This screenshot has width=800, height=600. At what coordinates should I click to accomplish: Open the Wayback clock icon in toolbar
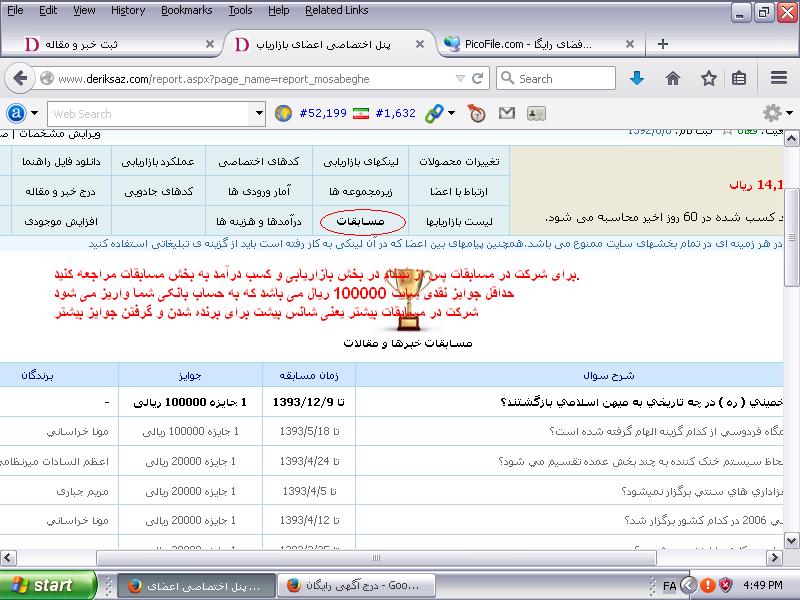(x=477, y=113)
